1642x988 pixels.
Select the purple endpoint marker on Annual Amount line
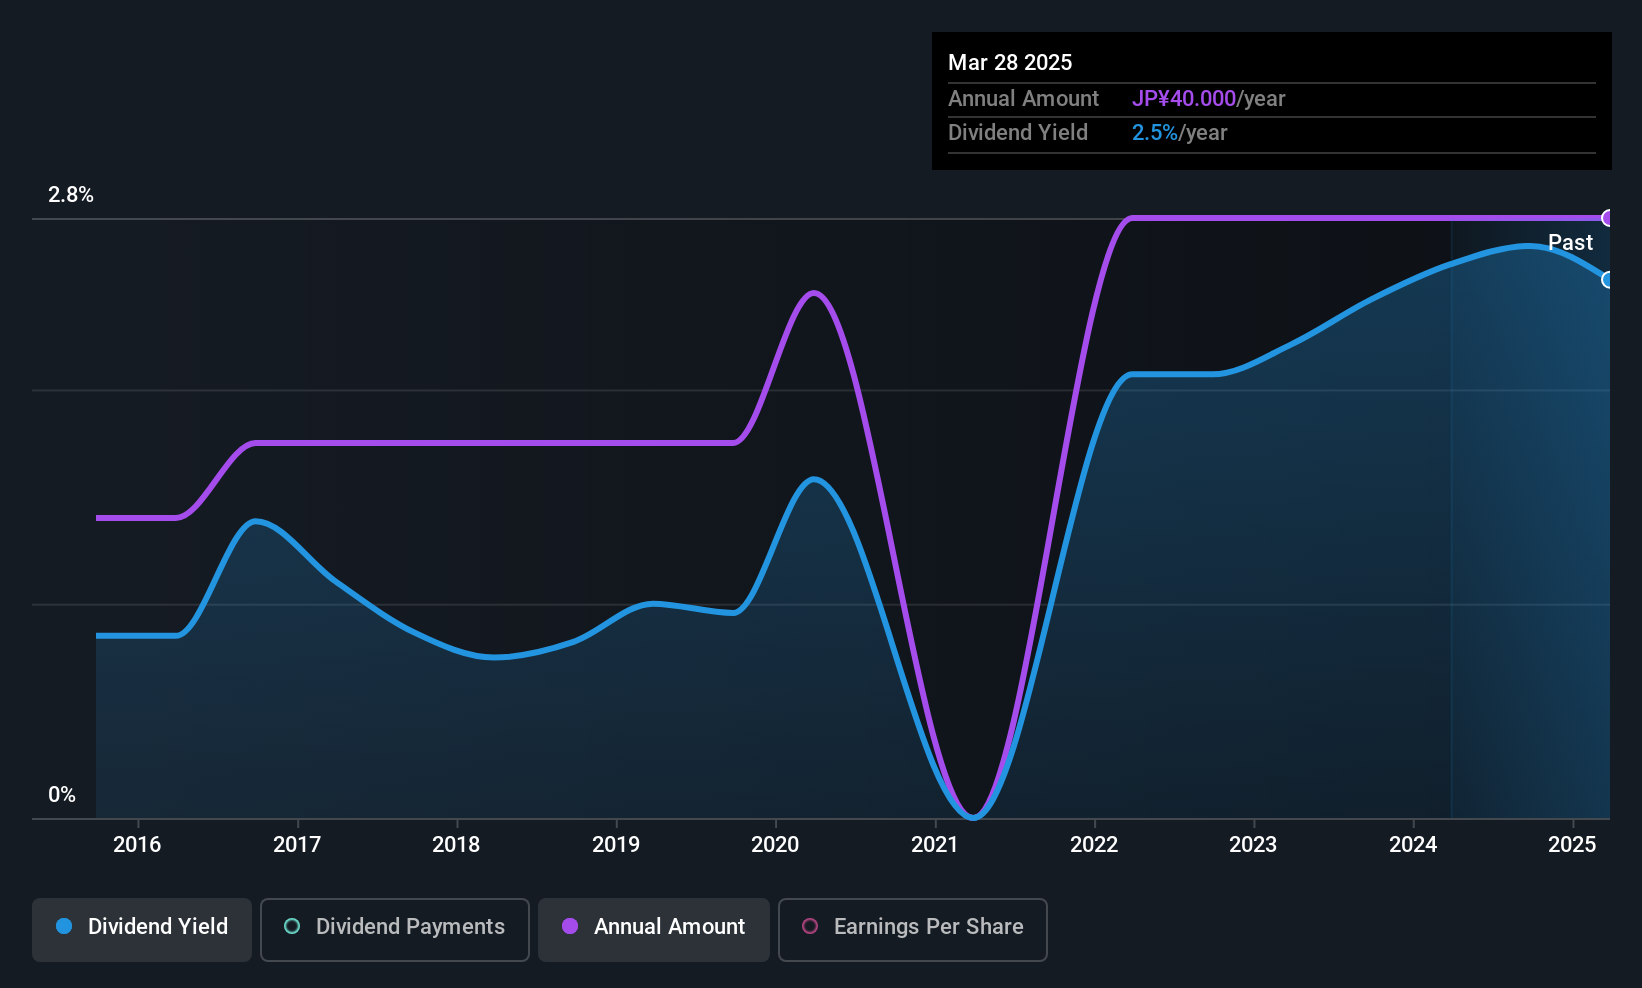(1608, 218)
